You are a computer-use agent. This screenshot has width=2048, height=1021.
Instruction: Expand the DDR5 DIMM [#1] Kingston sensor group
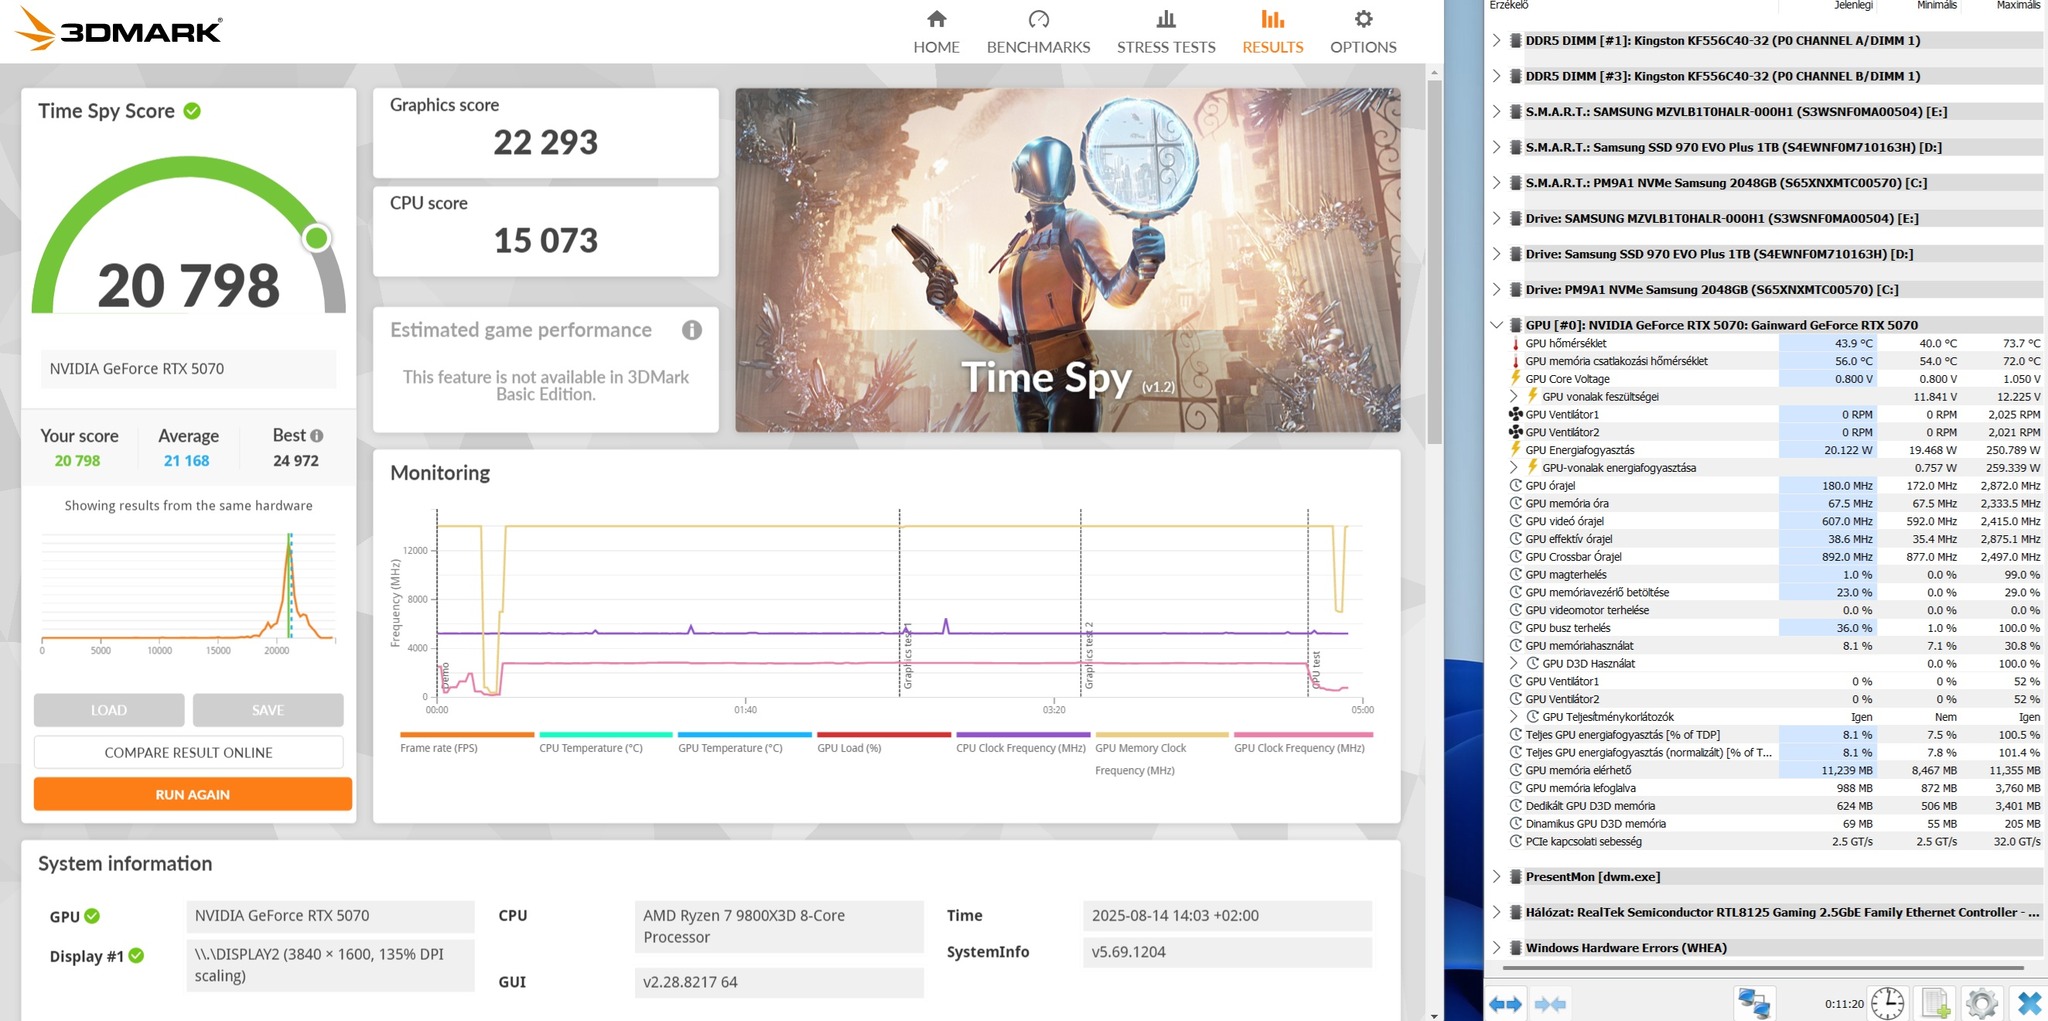tap(1497, 41)
